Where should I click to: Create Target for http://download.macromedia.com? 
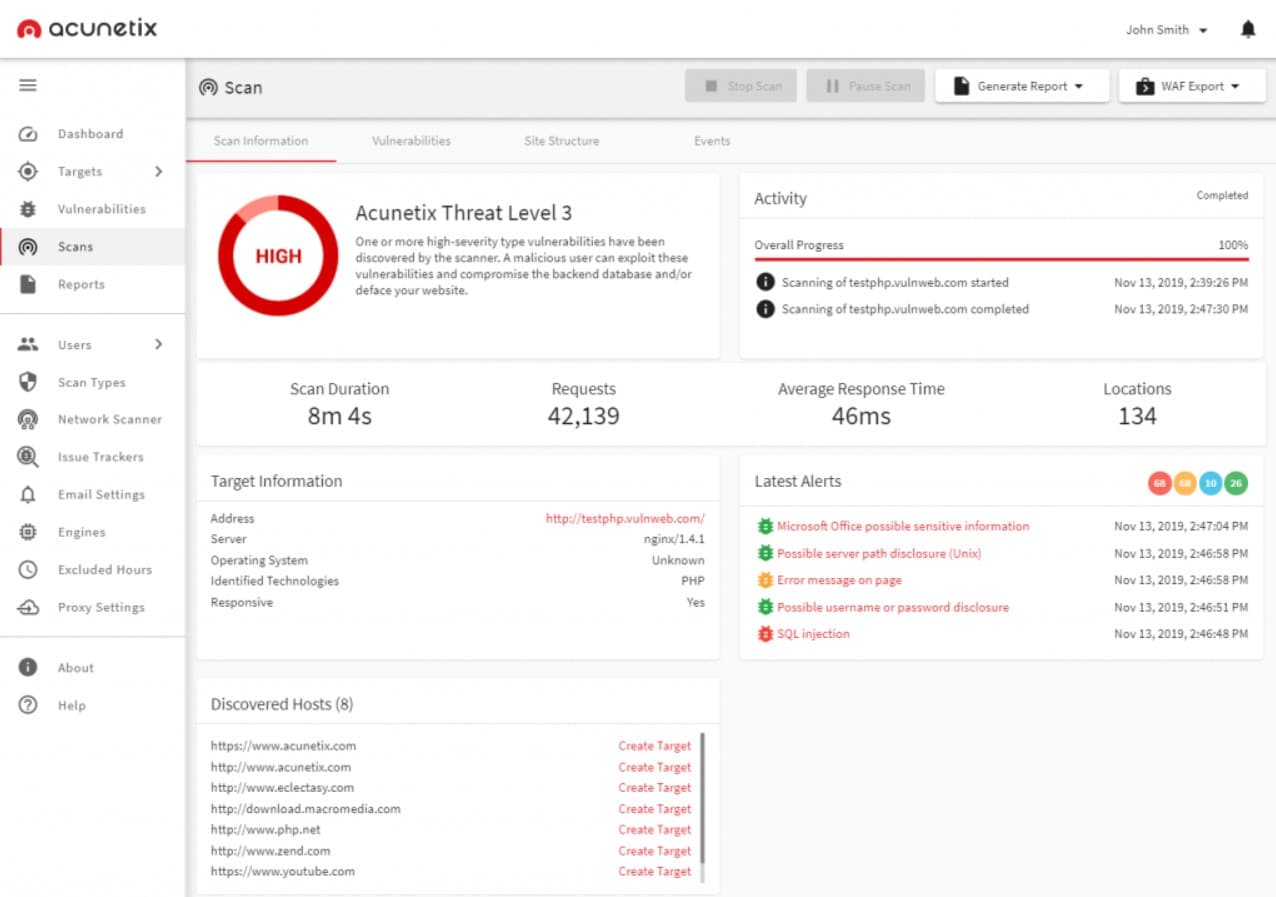point(655,809)
